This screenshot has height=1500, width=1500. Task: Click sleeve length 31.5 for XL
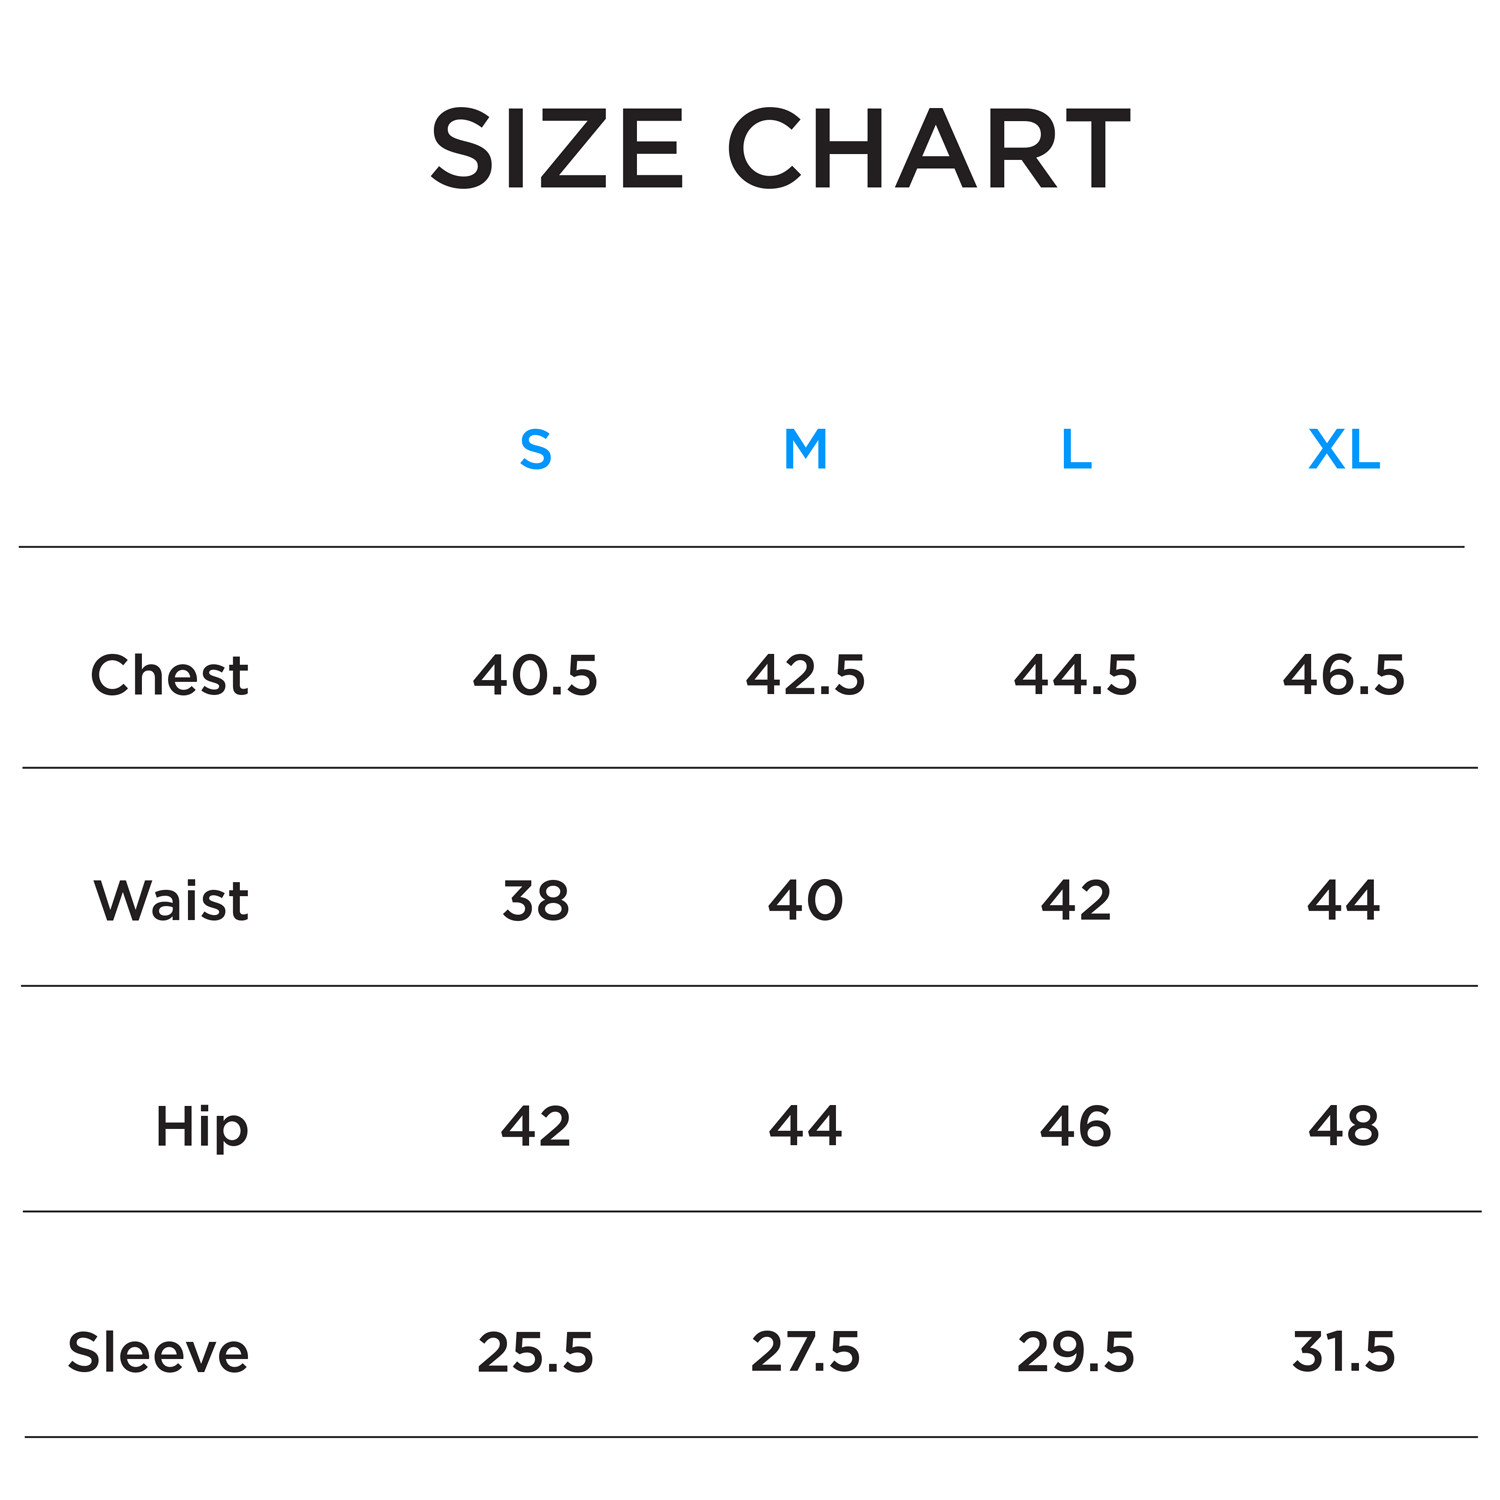tap(1344, 1353)
